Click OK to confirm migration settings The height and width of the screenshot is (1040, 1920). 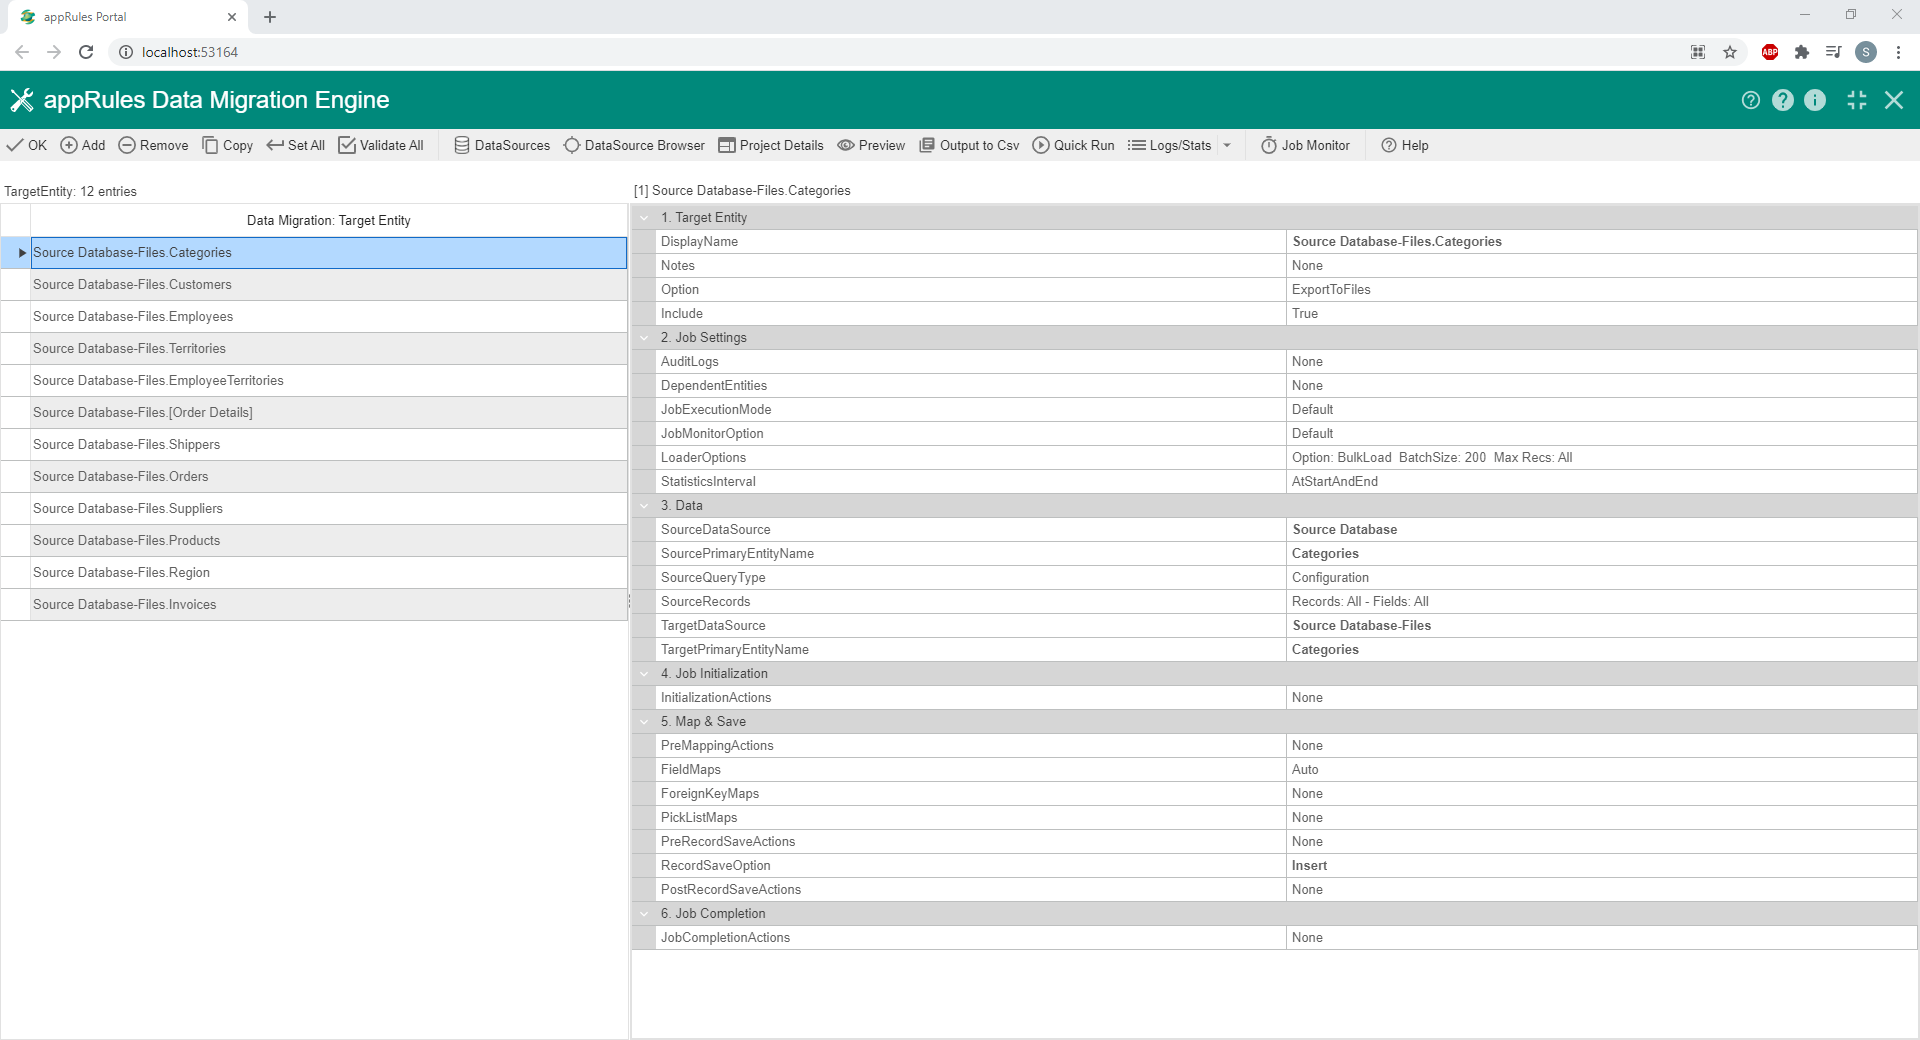[27, 145]
